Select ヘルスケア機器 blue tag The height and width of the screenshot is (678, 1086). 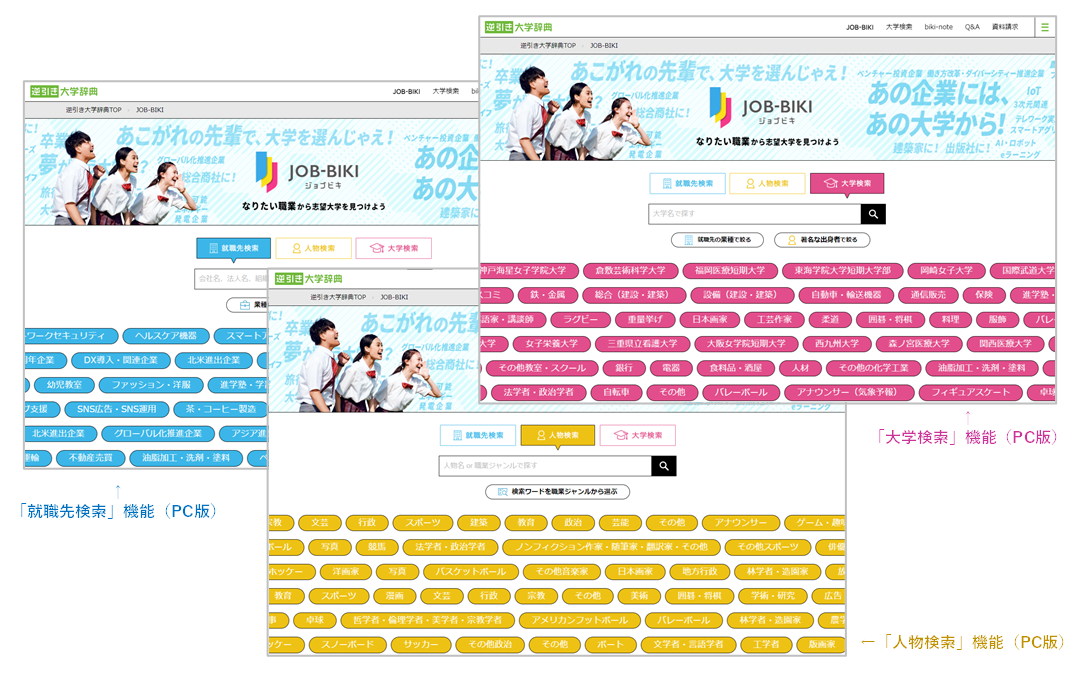click(x=166, y=337)
